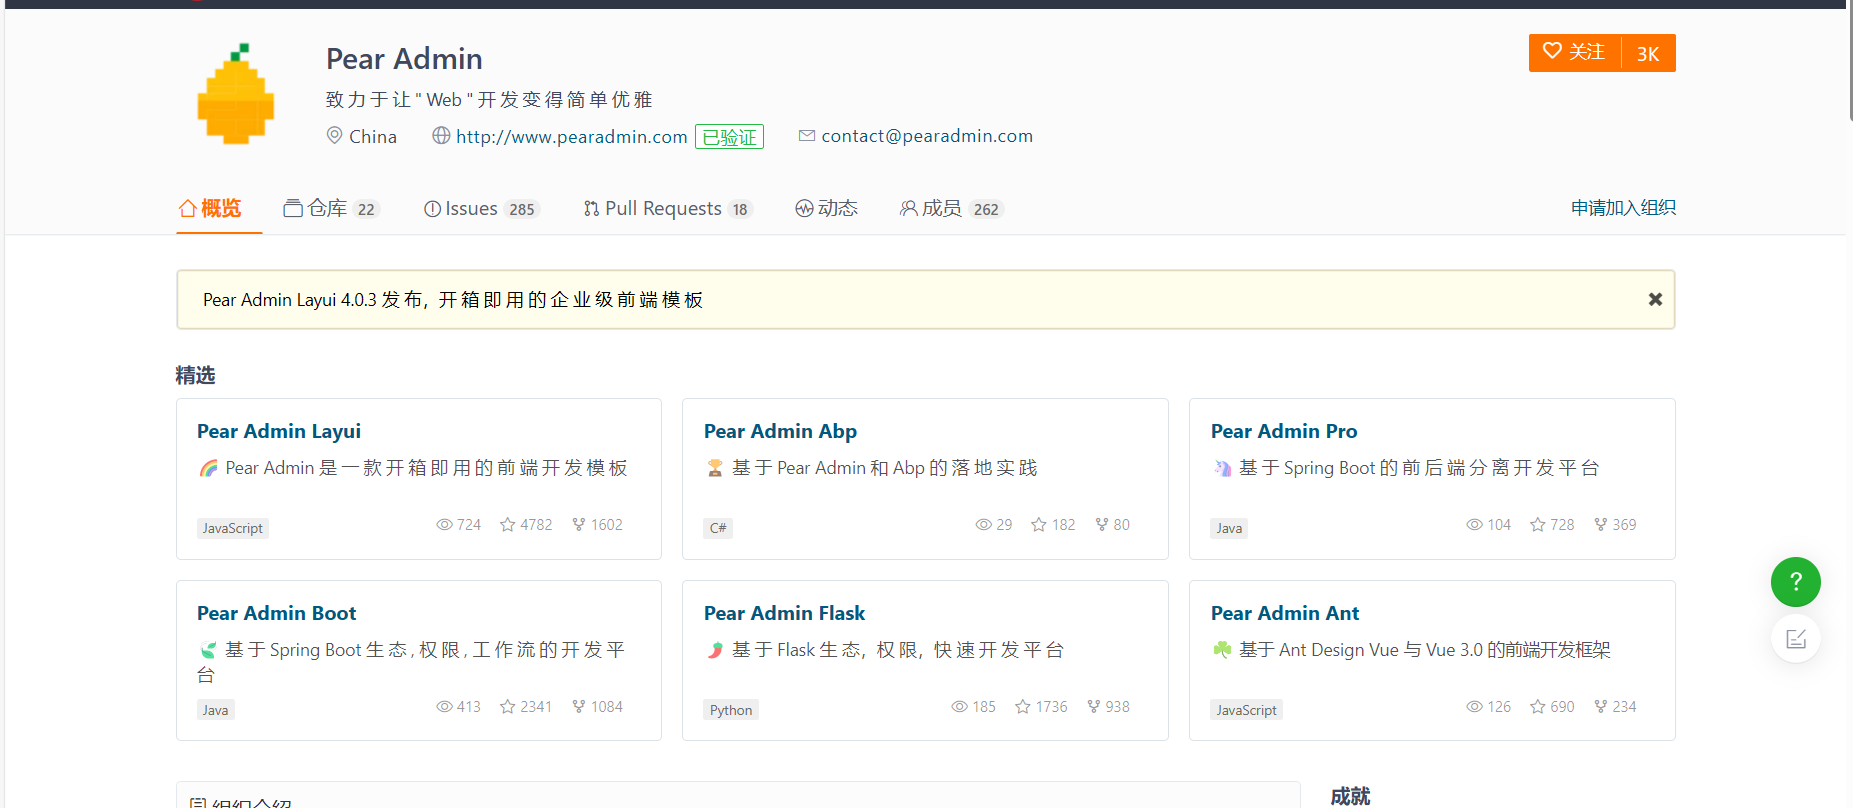Screen dimensions: 1853x808
Task: Open the Pull Requests tab
Action: [x=666, y=208]
